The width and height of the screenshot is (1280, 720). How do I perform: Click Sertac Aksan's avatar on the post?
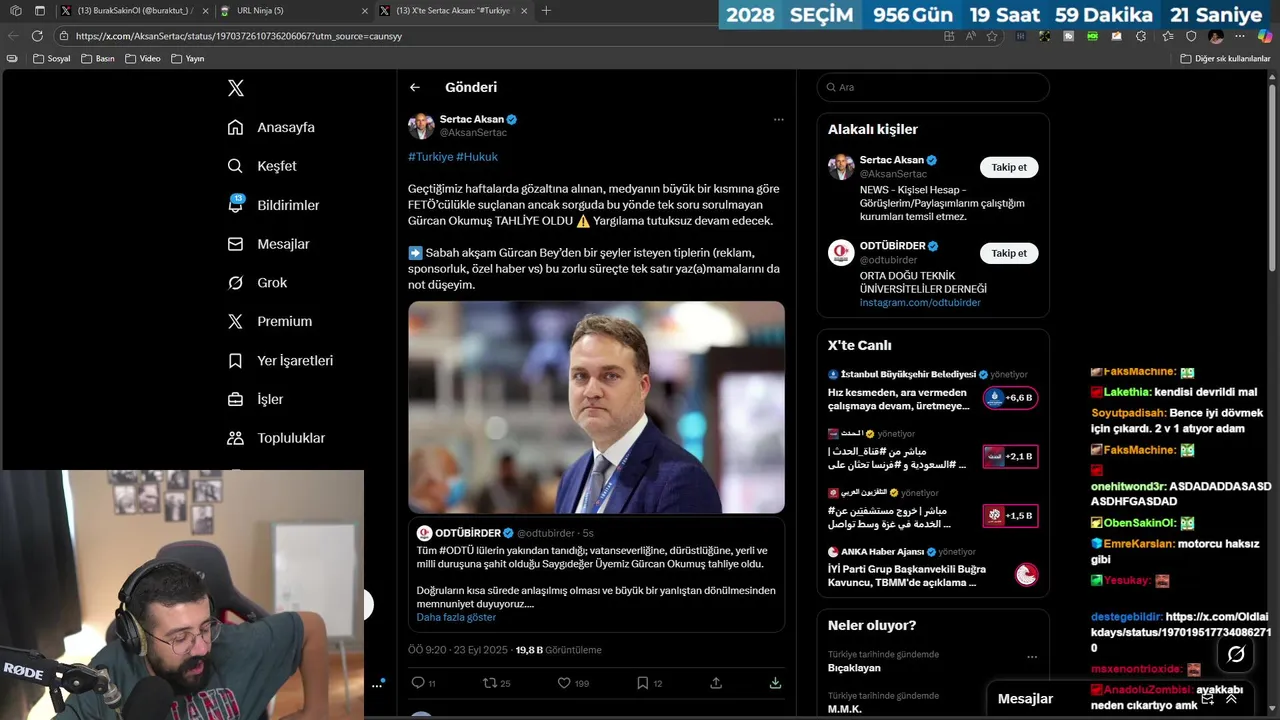coord(421,125)
